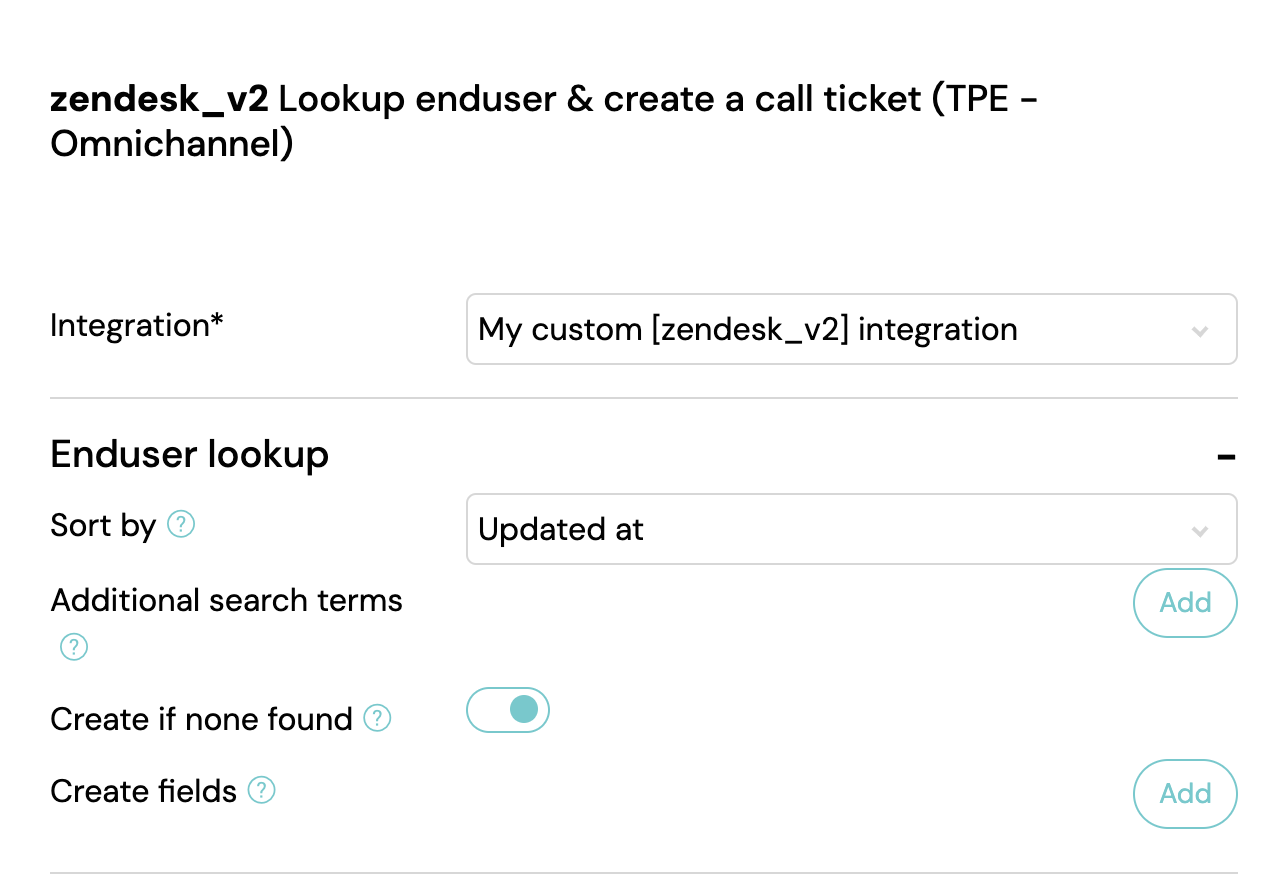This screenshot has height=878, width=1272.
Task: Add an additional search term
Action: [x=1185, y=603]
